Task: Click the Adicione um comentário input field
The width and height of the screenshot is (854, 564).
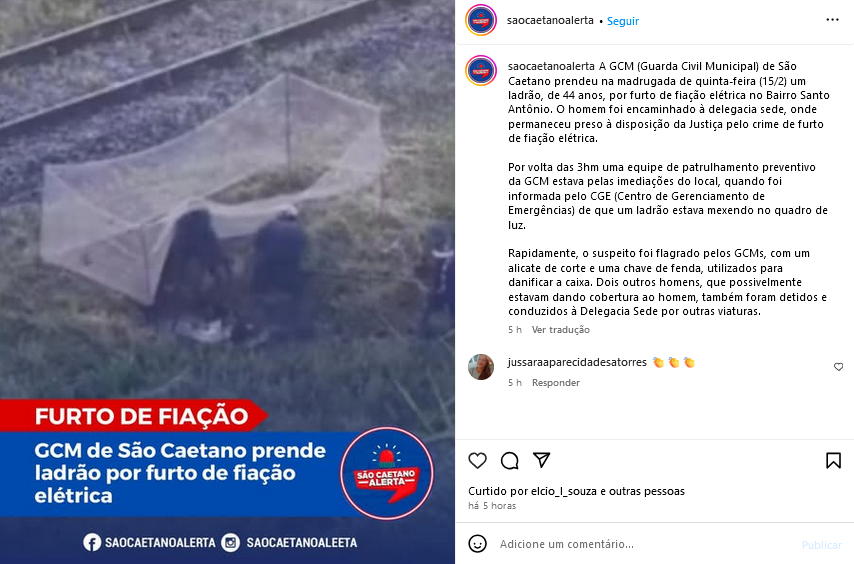Action: click(645, 544)
